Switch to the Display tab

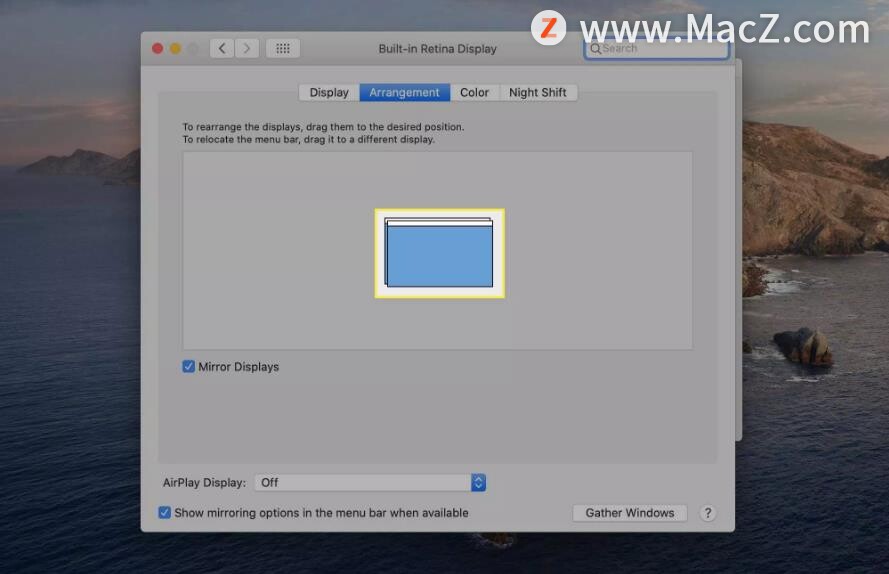click(329, 92)
